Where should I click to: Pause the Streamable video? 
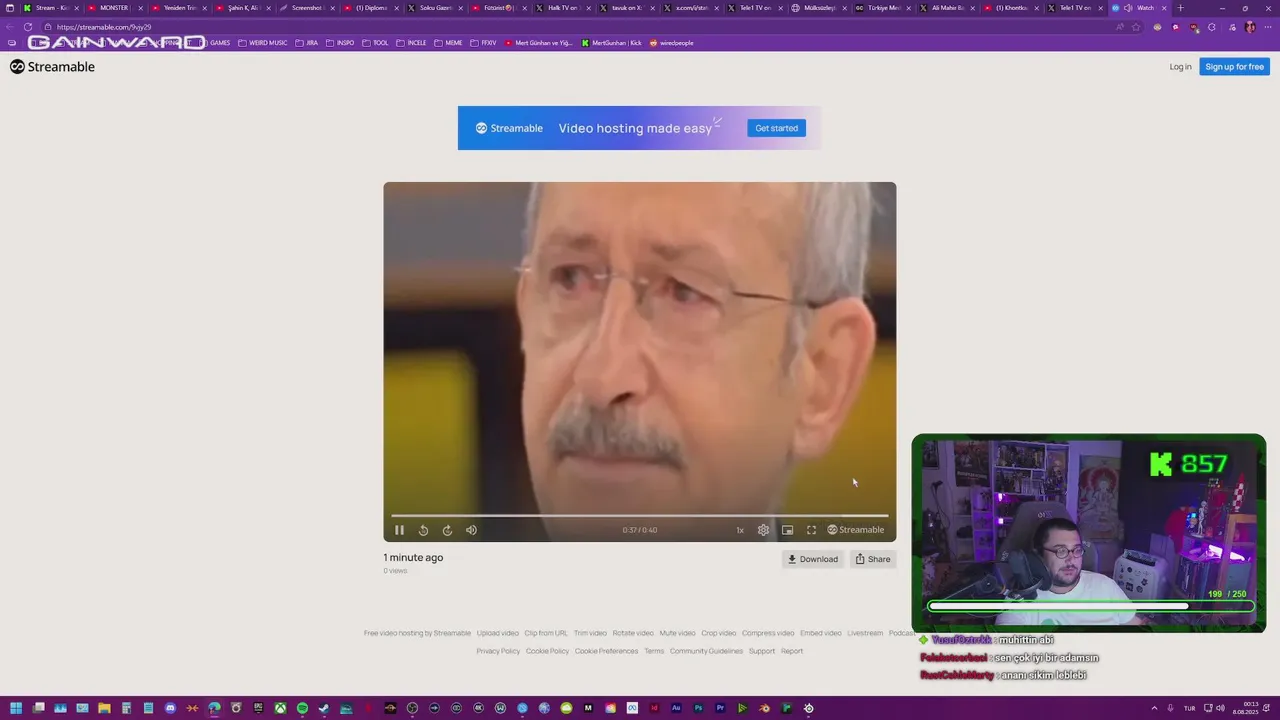tap(399, 530)
